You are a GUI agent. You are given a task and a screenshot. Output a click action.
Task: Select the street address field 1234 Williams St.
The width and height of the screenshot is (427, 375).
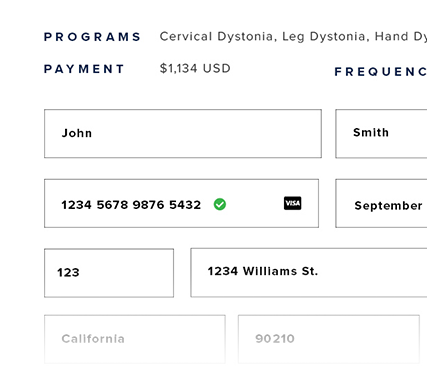click(309, 272)
